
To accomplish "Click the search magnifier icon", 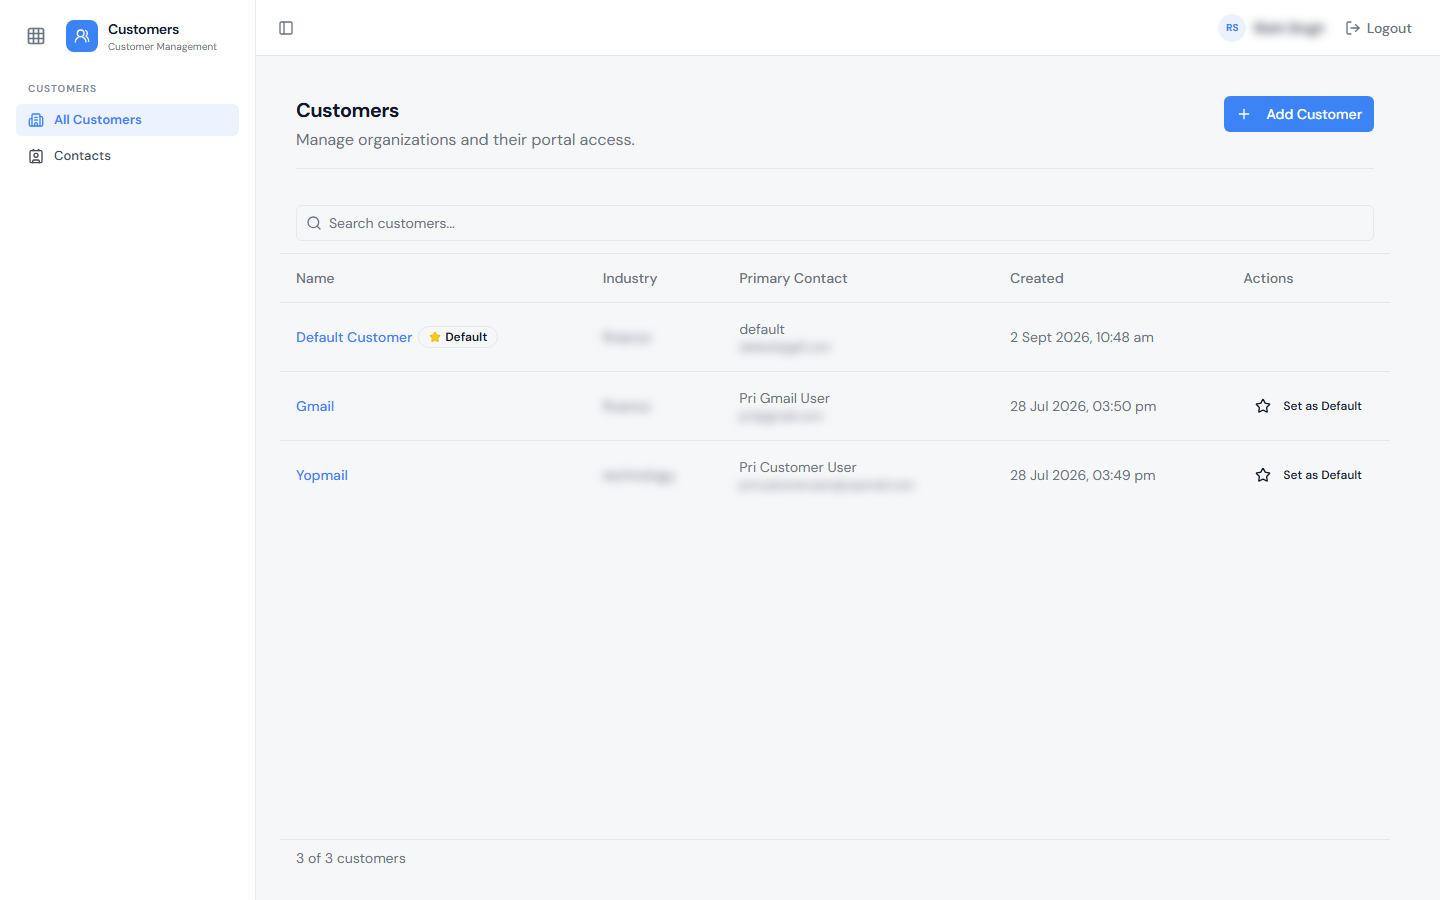I will pyautogui.click(x=314, y=223).
